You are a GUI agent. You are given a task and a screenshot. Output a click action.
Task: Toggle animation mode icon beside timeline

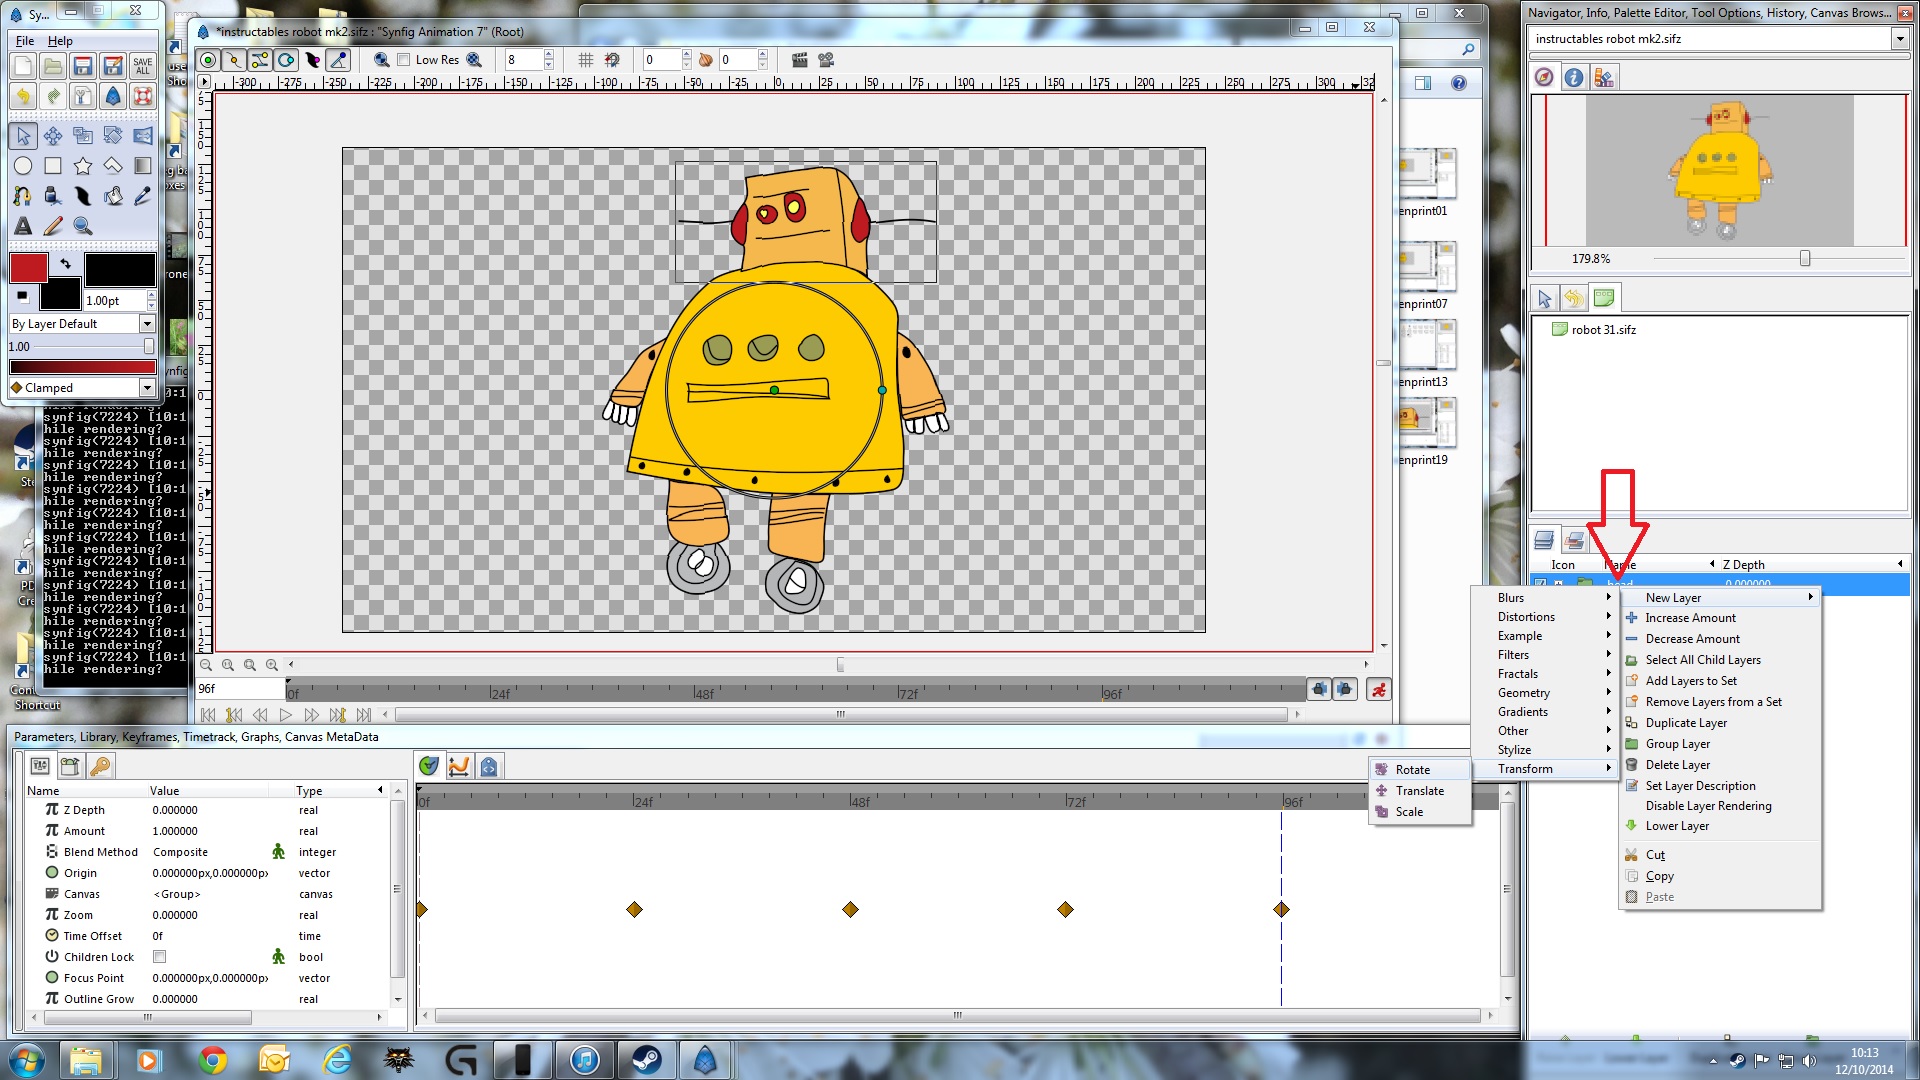(x=1379, y=689)
